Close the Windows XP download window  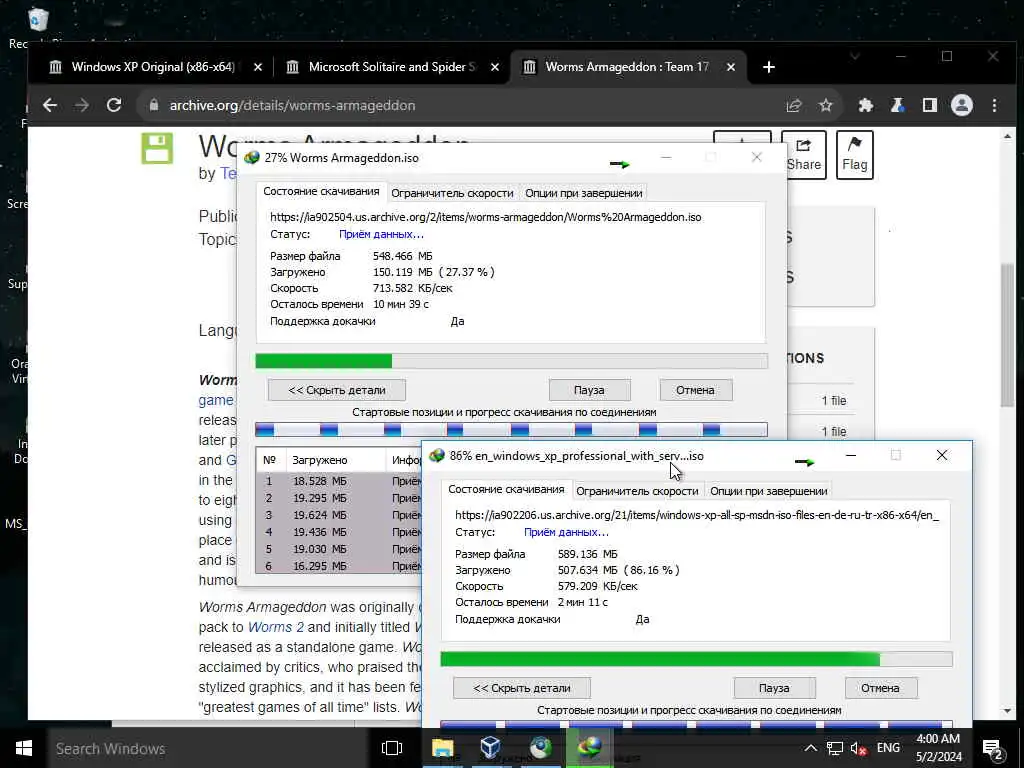tap(941, 455)
